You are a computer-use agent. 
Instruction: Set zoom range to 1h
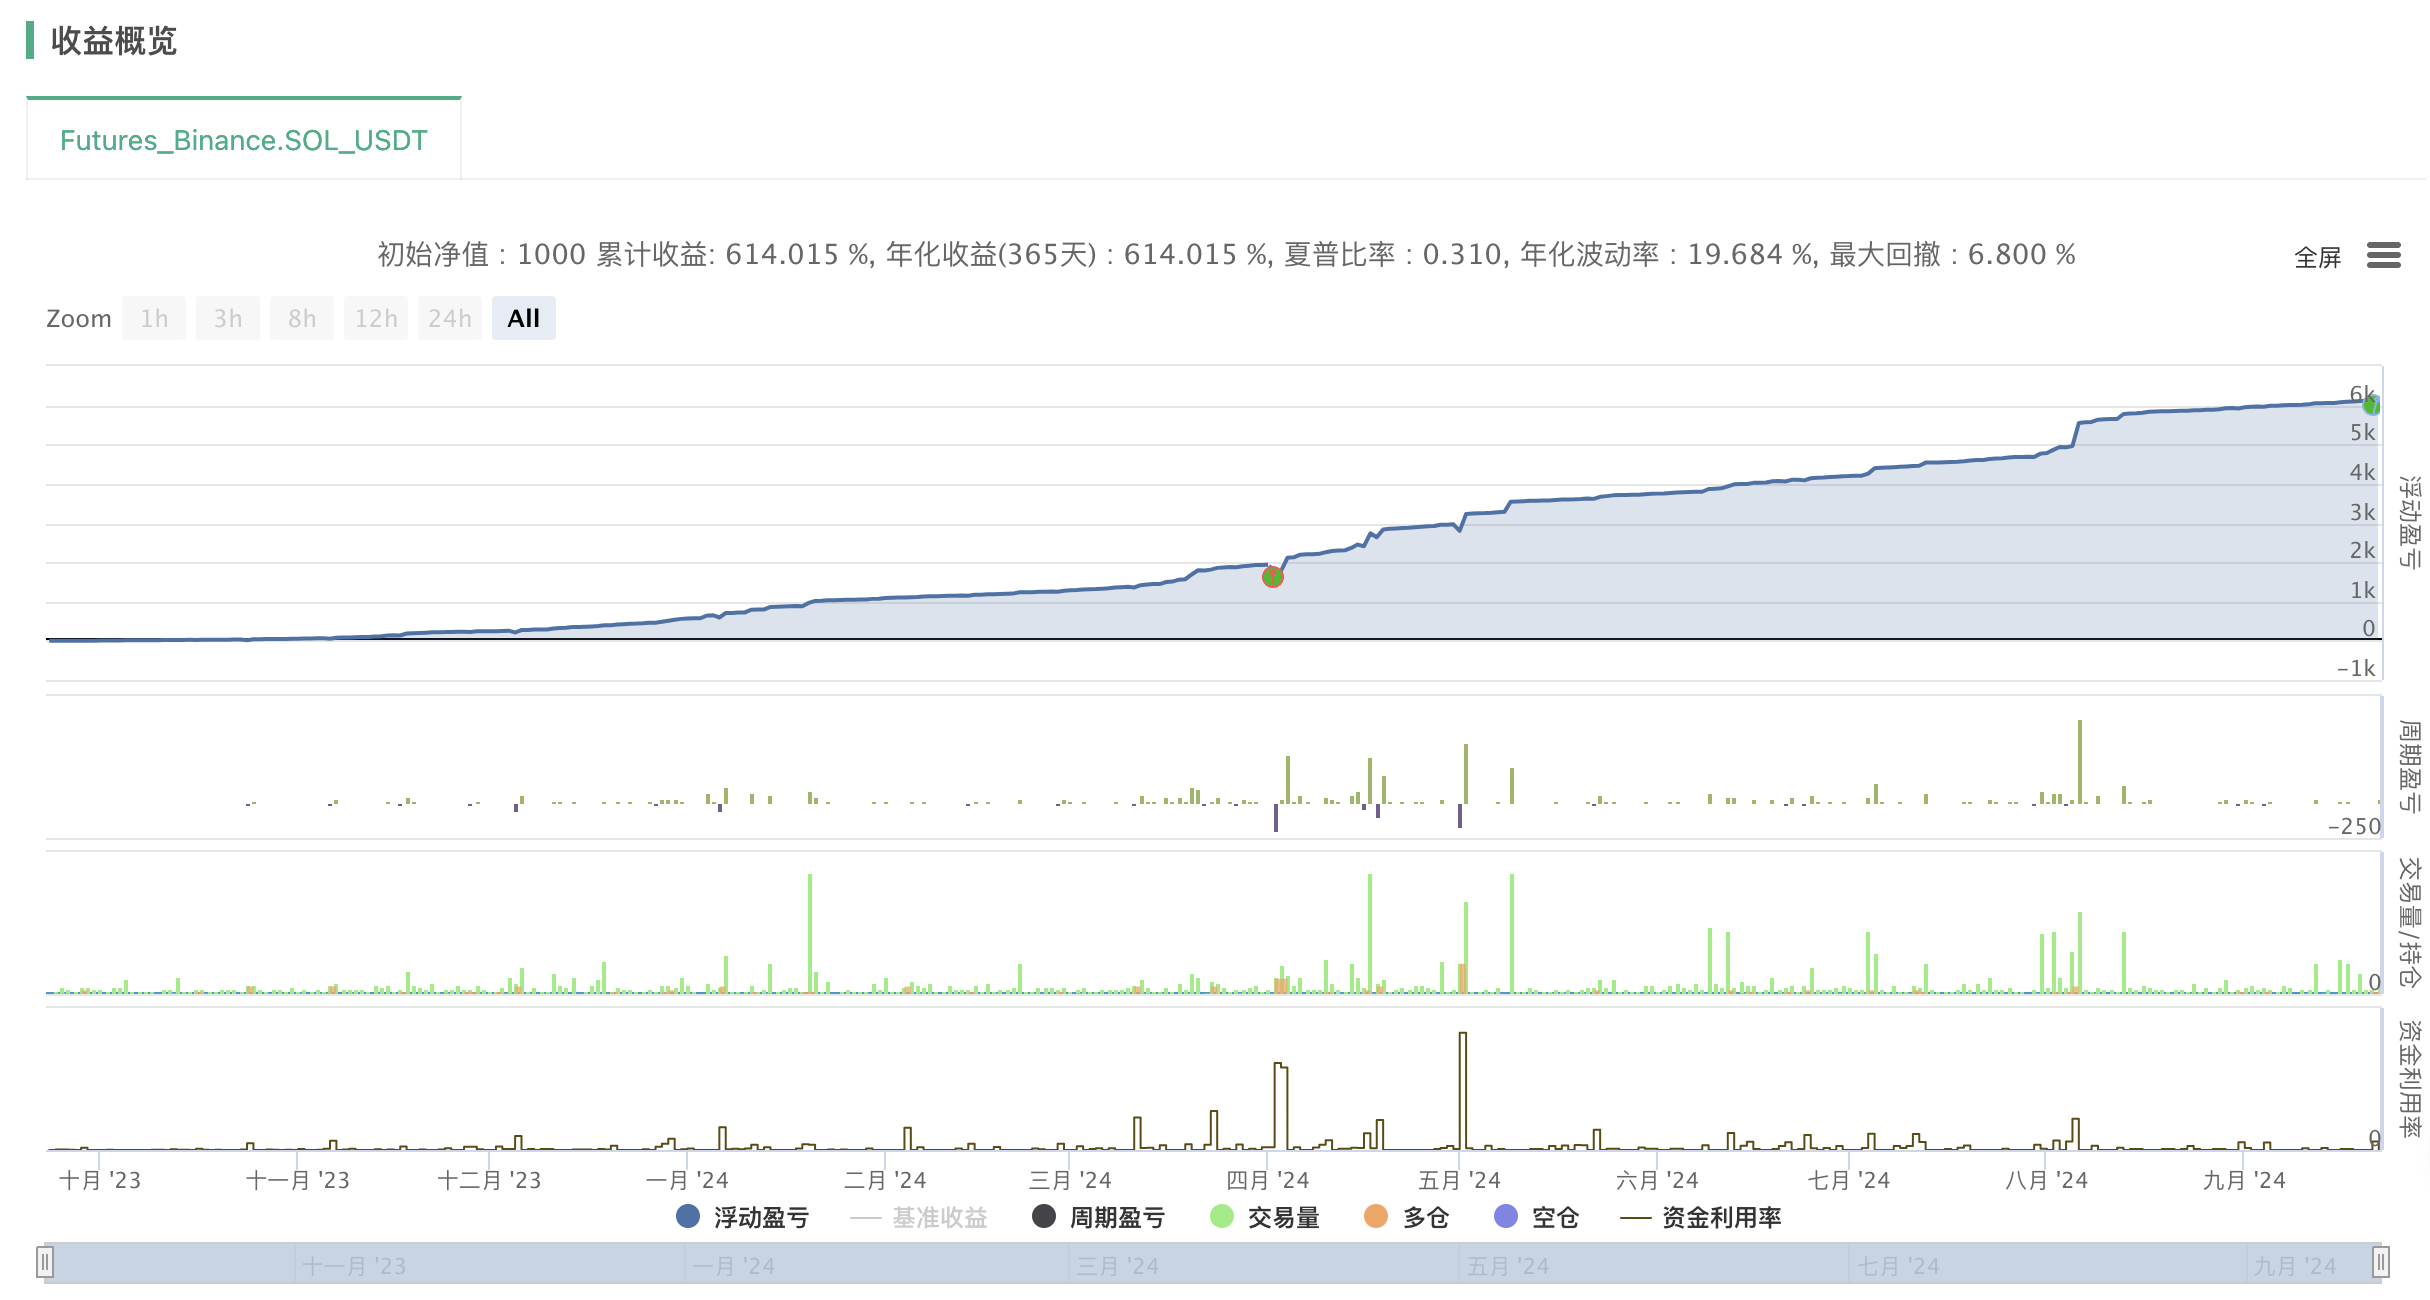(154, 318)
